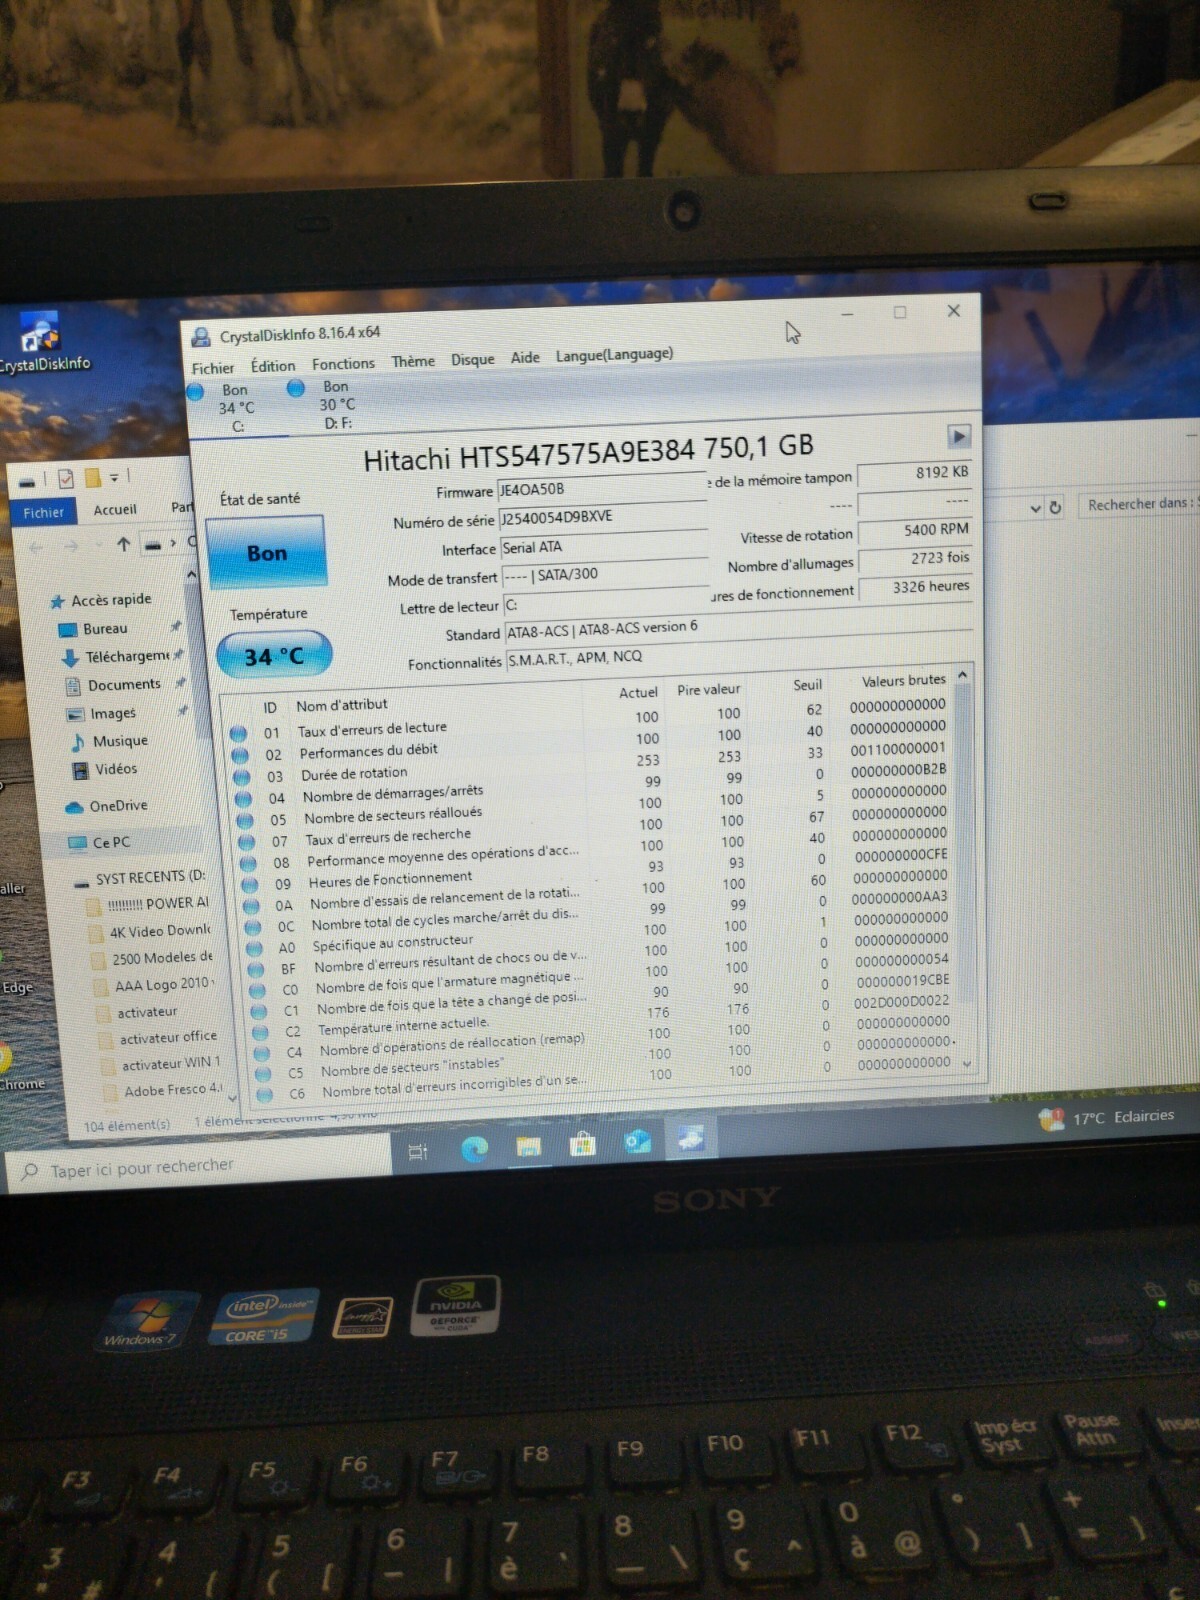Click Microsoft Edge icon on the taskbar
The width and height of the screenshot is (1200, 1600).
[474, 1148]
